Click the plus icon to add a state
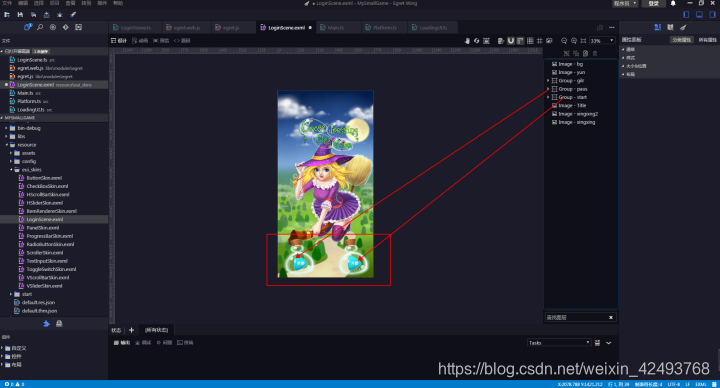 click(131, 330)
